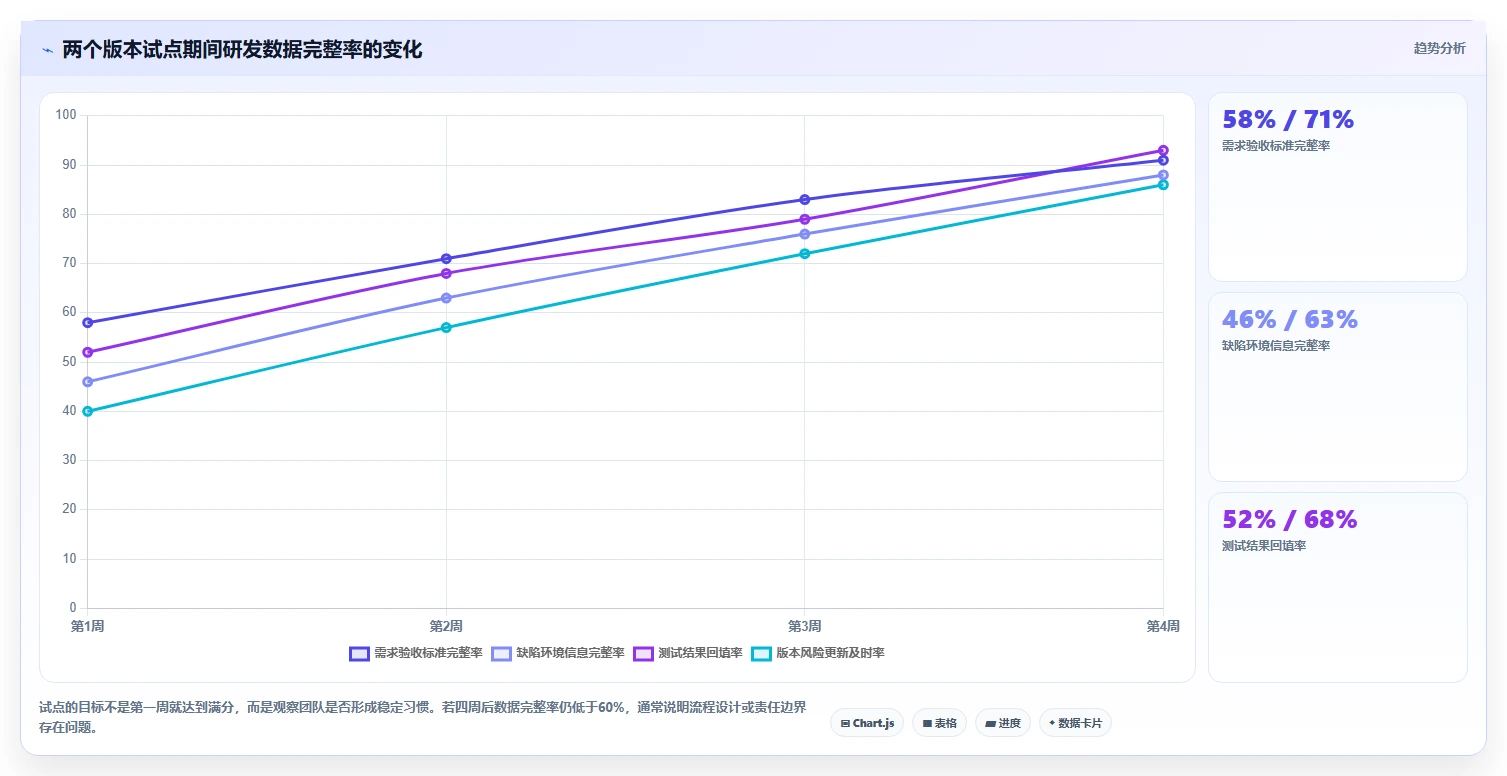
Task: Click 缺陷环境信息完整率 week 4 point at 88
Action: 1163,175
